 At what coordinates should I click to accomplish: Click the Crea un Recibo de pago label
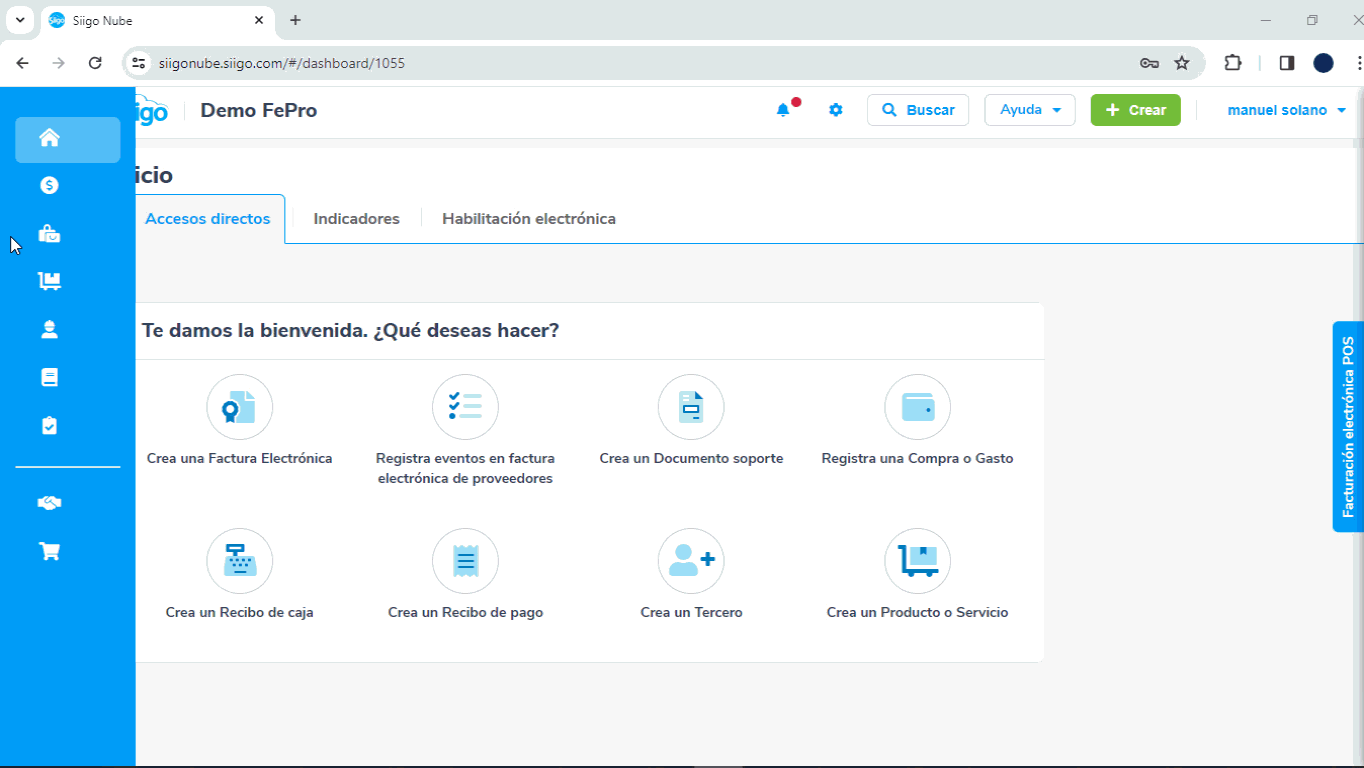click(x=465, y=613)
